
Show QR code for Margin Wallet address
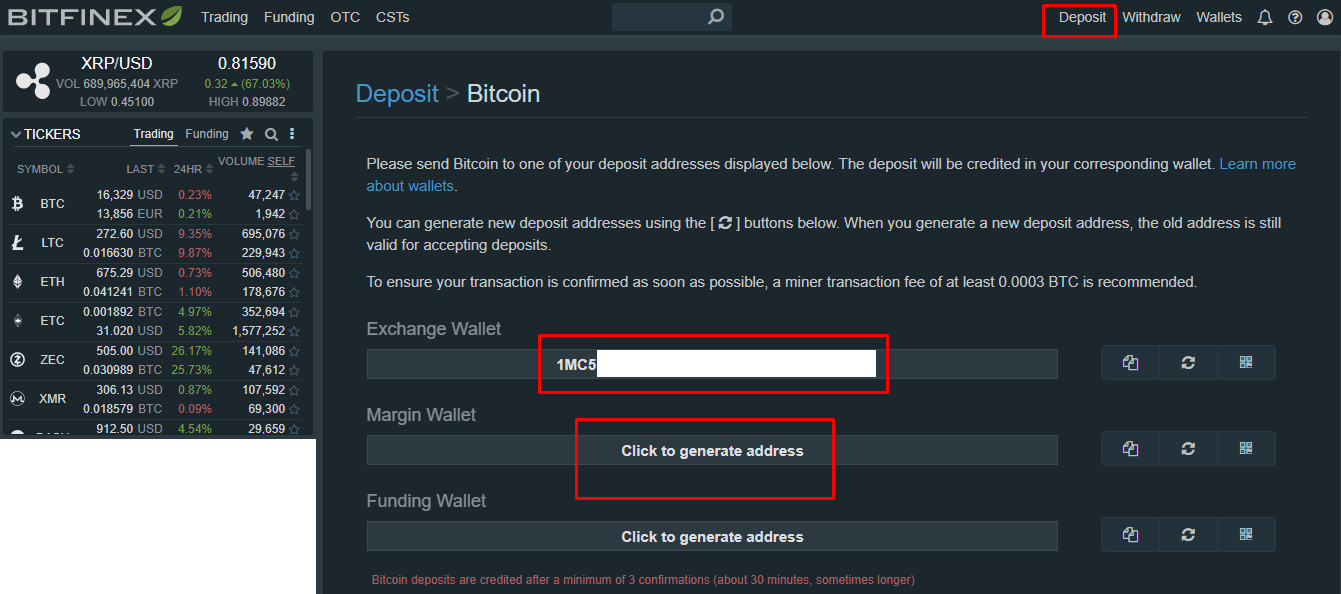click(1246, 449)
